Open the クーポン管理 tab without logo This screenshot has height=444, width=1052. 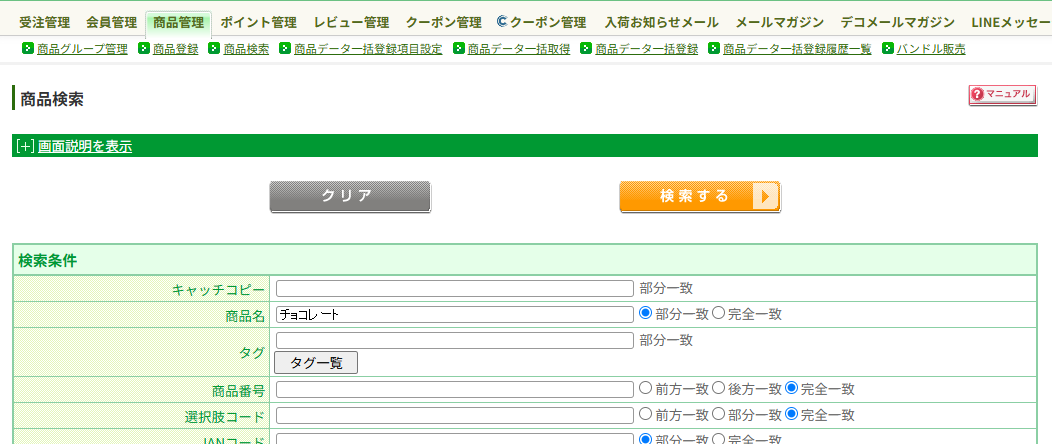(443, 23)
